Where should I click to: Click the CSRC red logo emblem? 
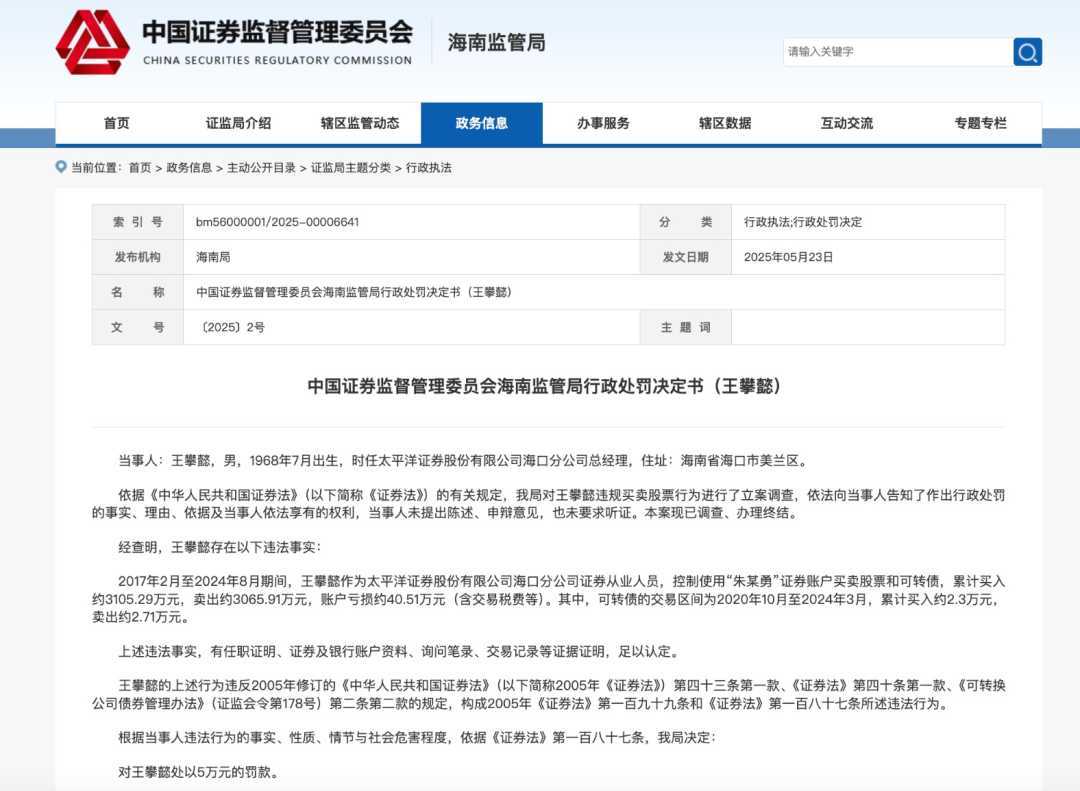click(x=92, y=42)
